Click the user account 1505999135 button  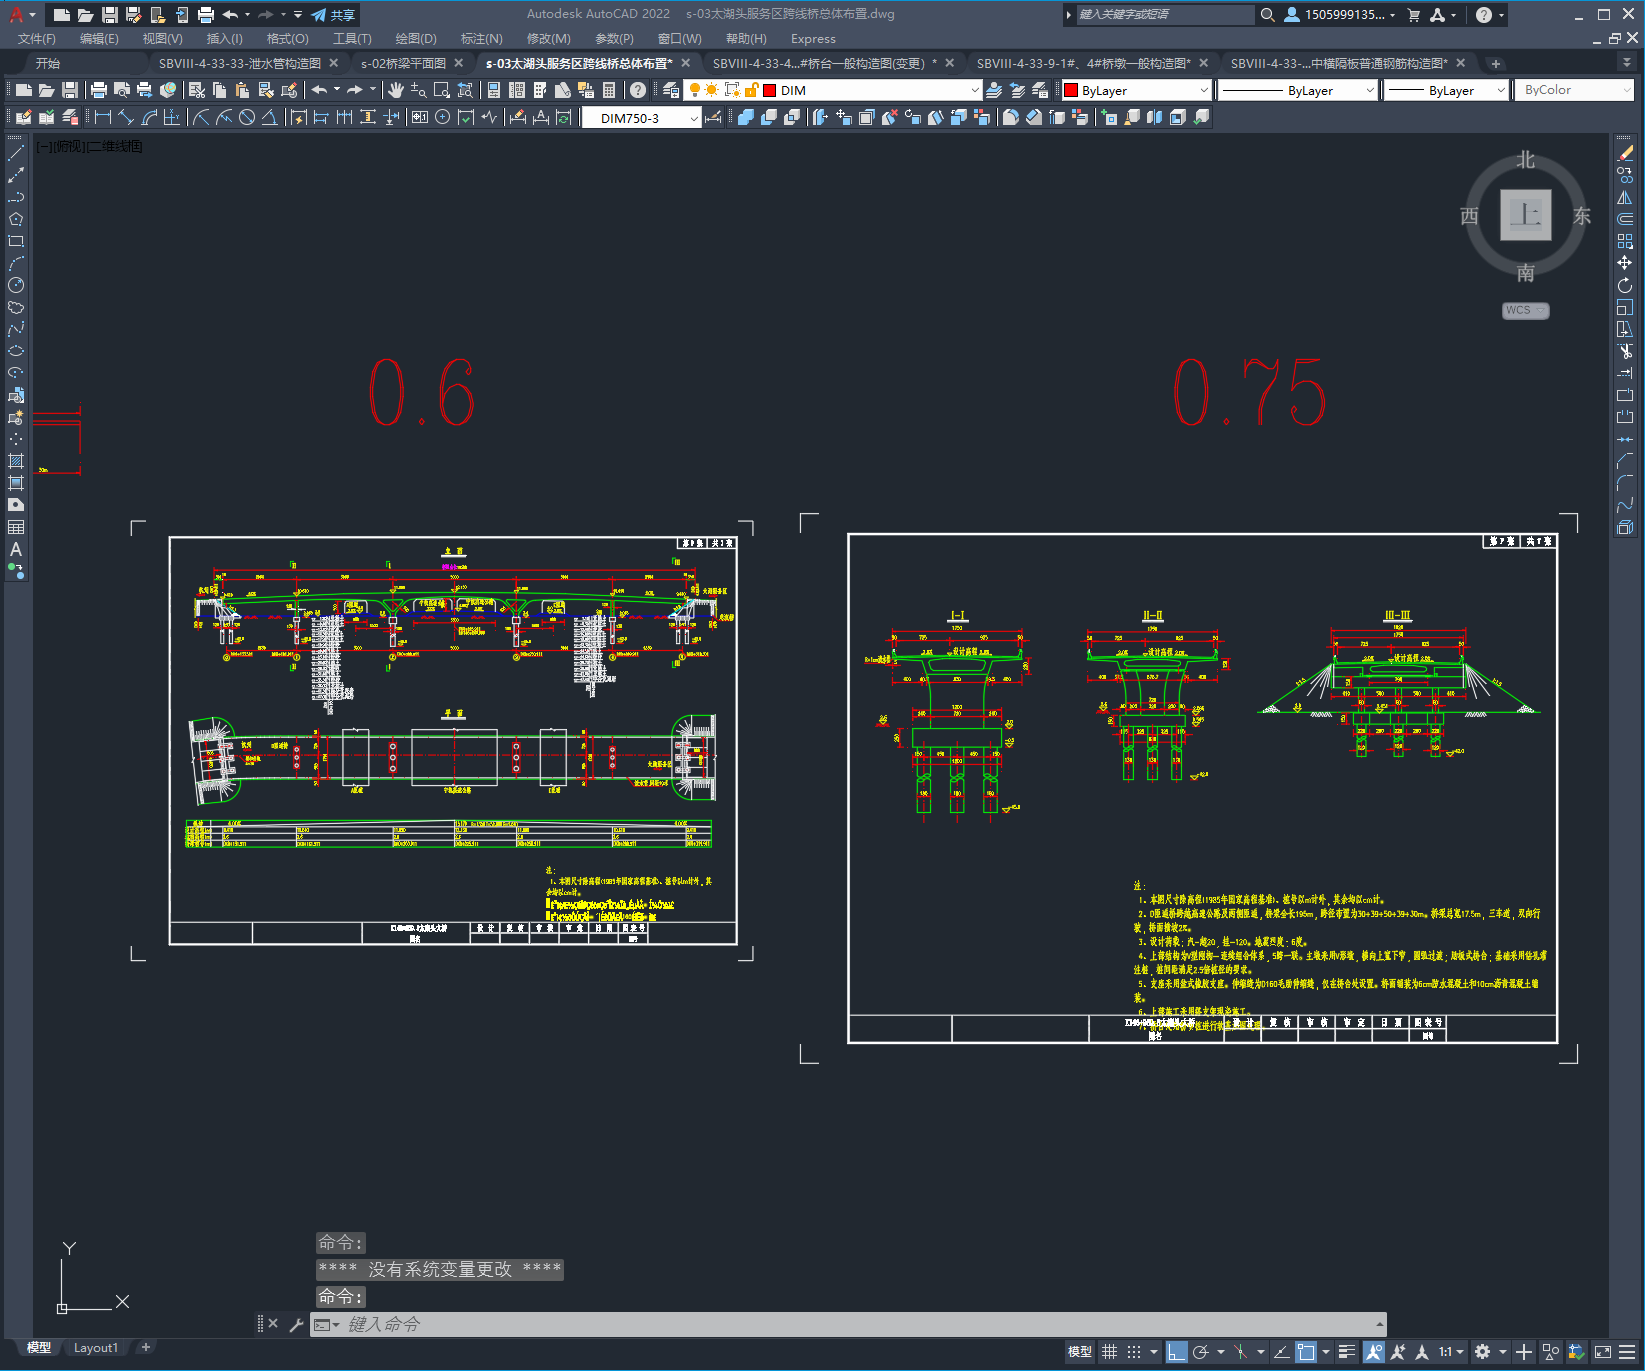coord(1340,14)
